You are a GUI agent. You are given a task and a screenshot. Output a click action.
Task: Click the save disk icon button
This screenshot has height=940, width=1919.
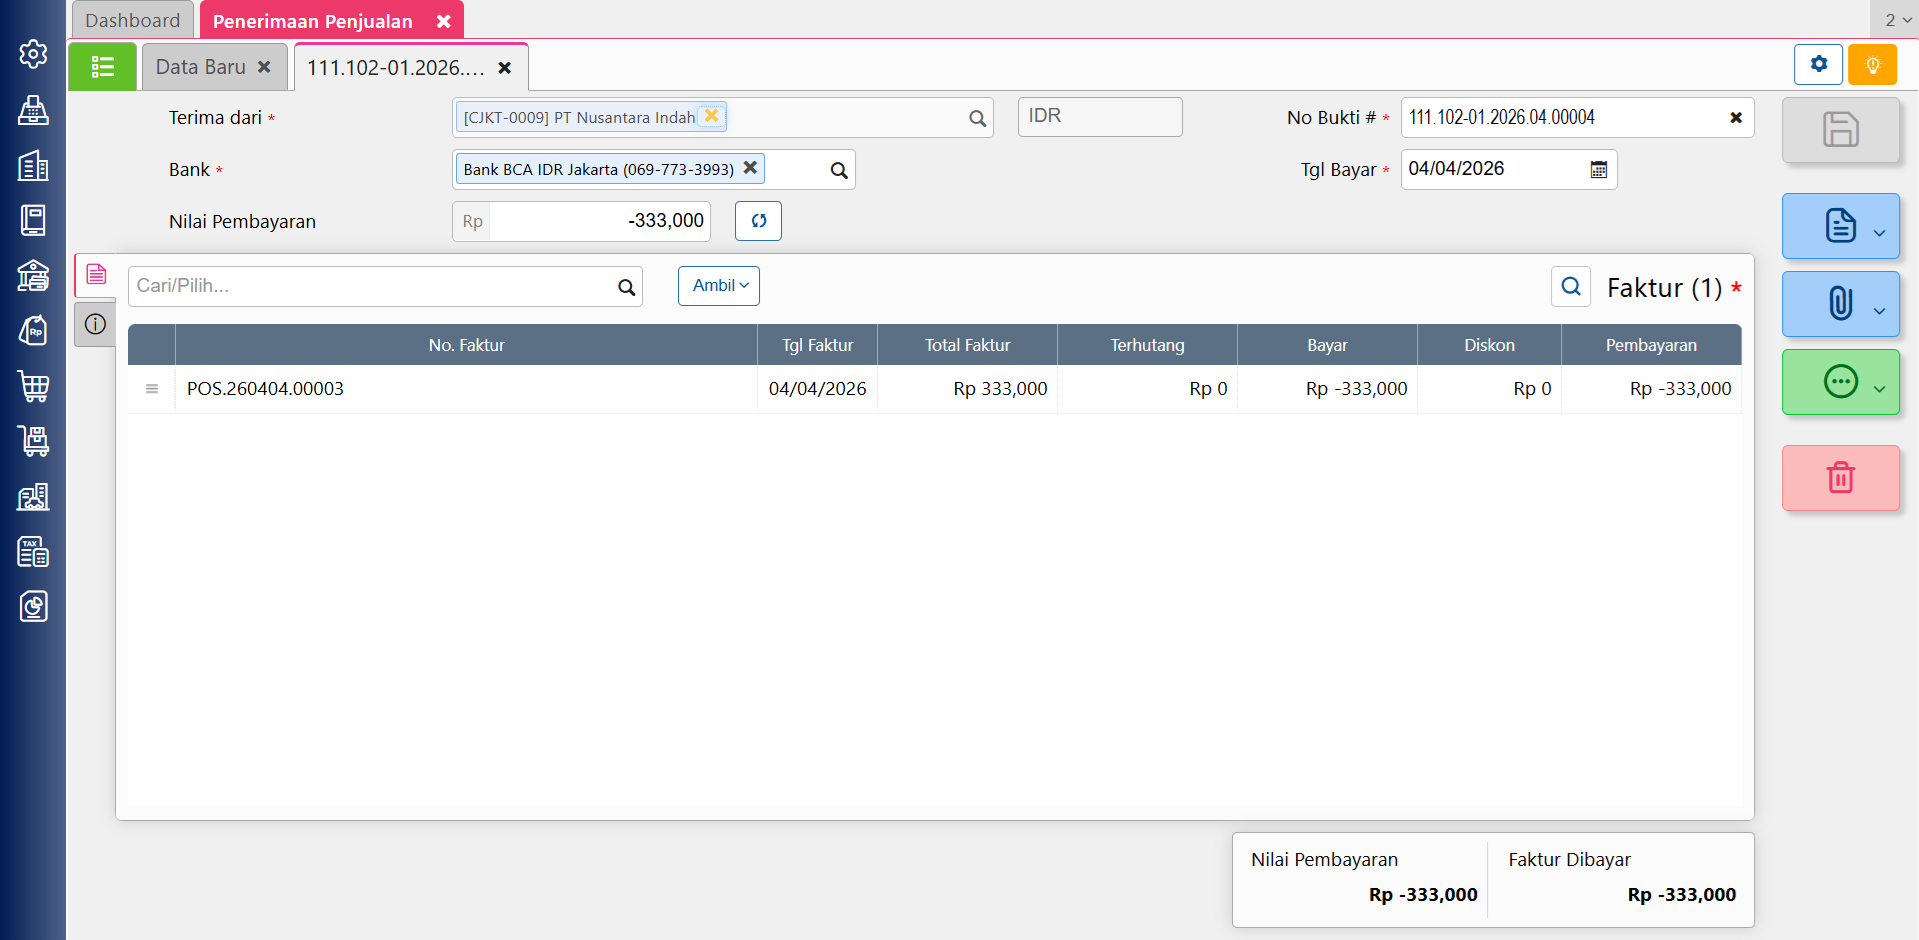tap(1840, 130)
